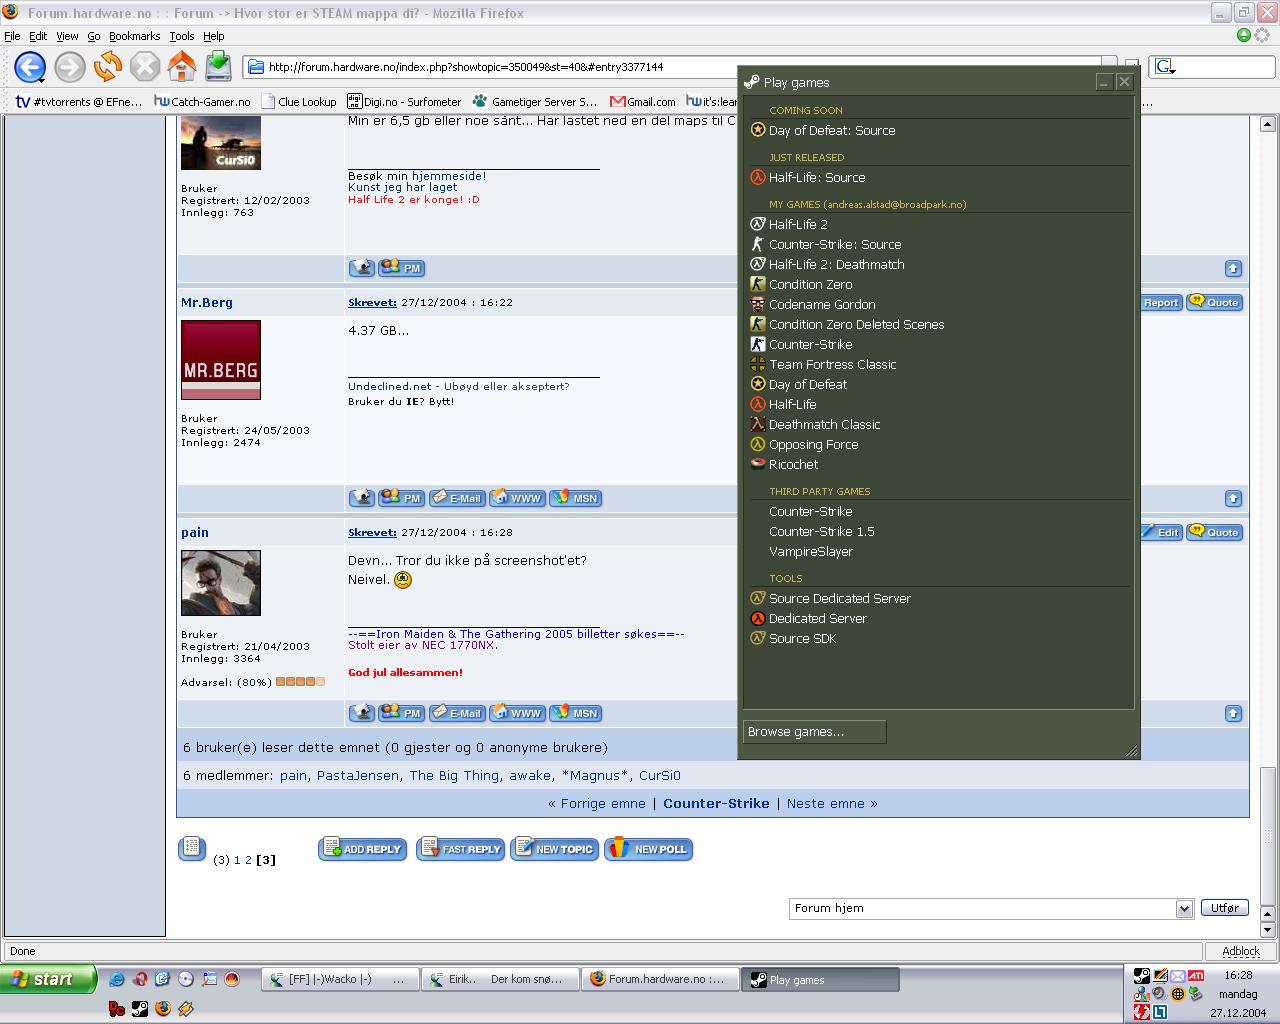Screen dimensions: 1280x1024
Task: Open the Forrige emne link
Action: click(603, 803)
